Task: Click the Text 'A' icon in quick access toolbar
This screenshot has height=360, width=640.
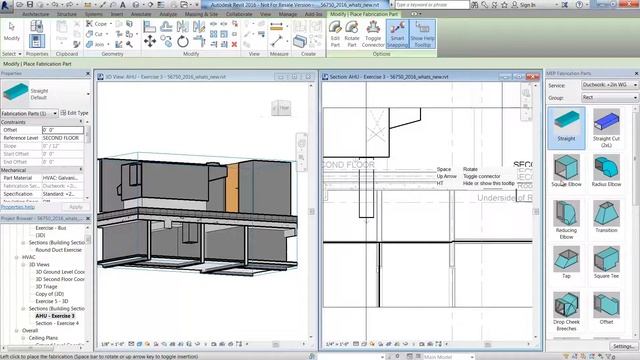Action: pos(122,5)
